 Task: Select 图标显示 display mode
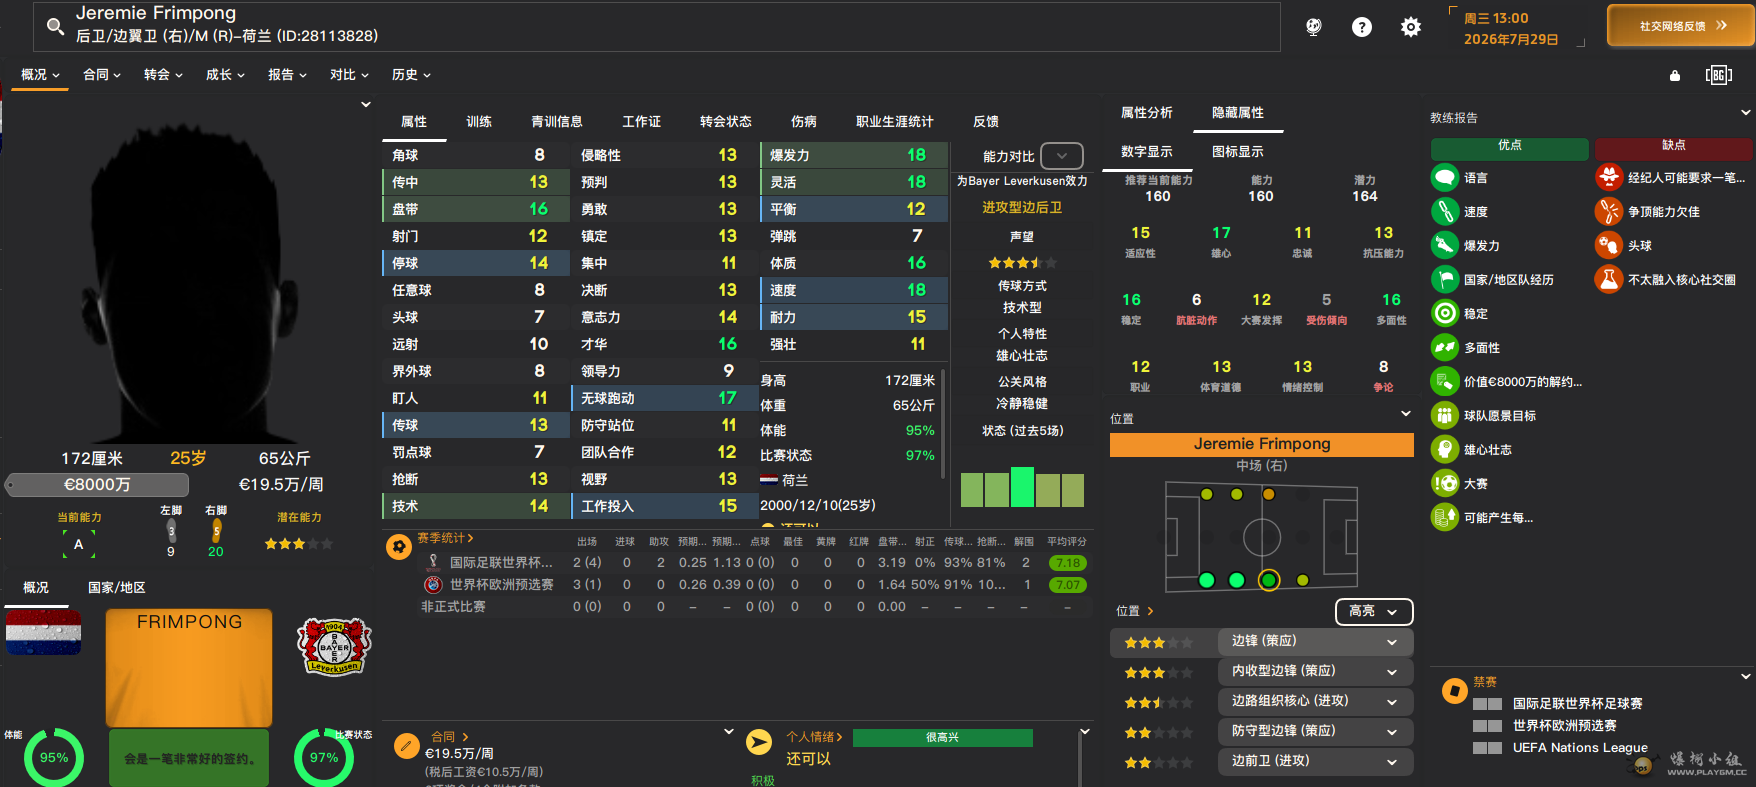click(1237, 152)
